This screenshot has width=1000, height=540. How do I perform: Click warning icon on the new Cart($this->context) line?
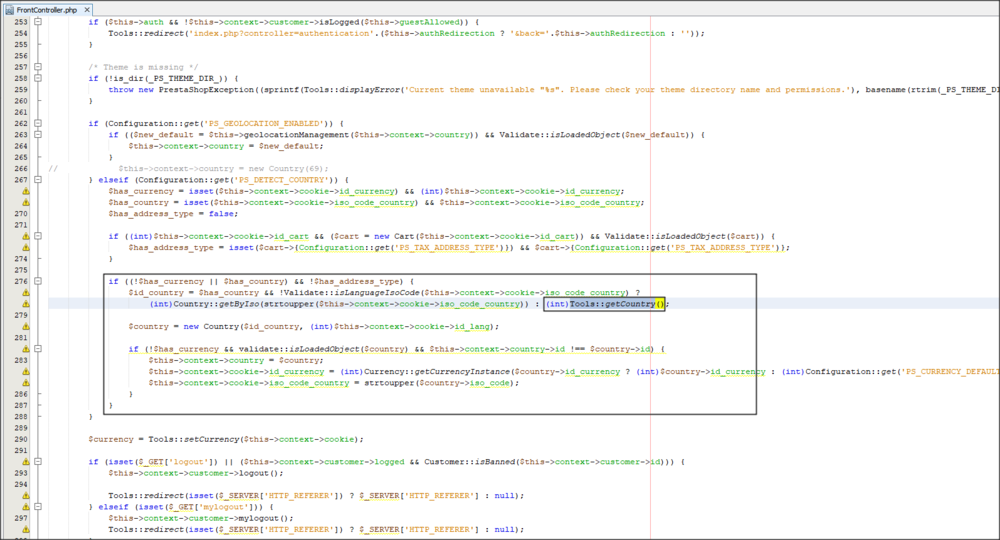[x=26, y=237]
